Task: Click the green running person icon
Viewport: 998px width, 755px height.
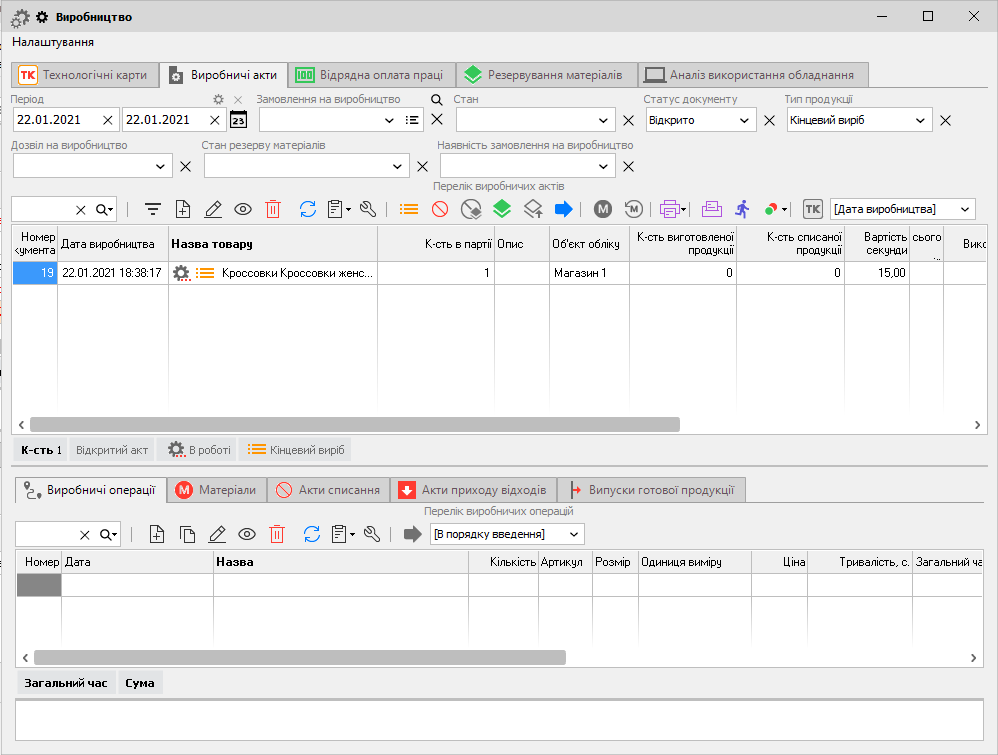Action: [741, 209]
